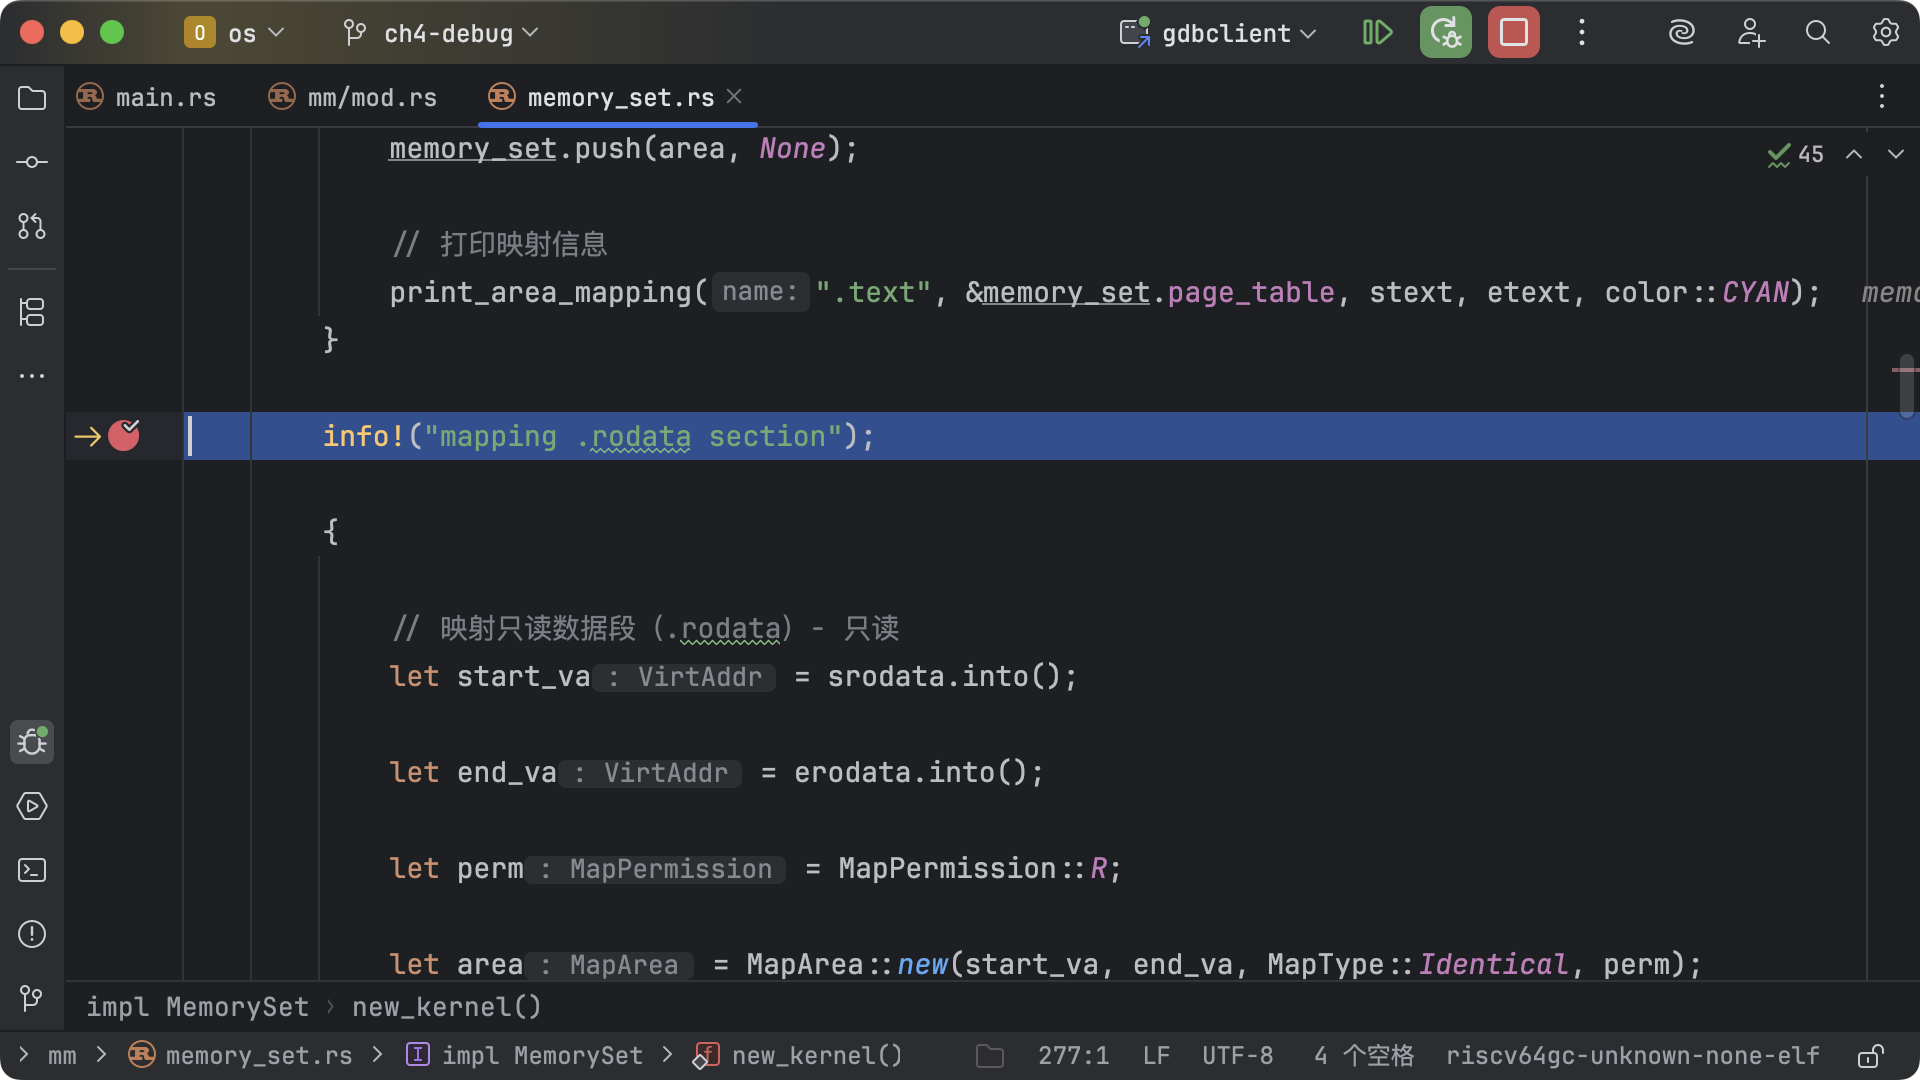Open the Terminal tool window
This screenshot has height=1080, width=1920.
click(x=32, y=870)
